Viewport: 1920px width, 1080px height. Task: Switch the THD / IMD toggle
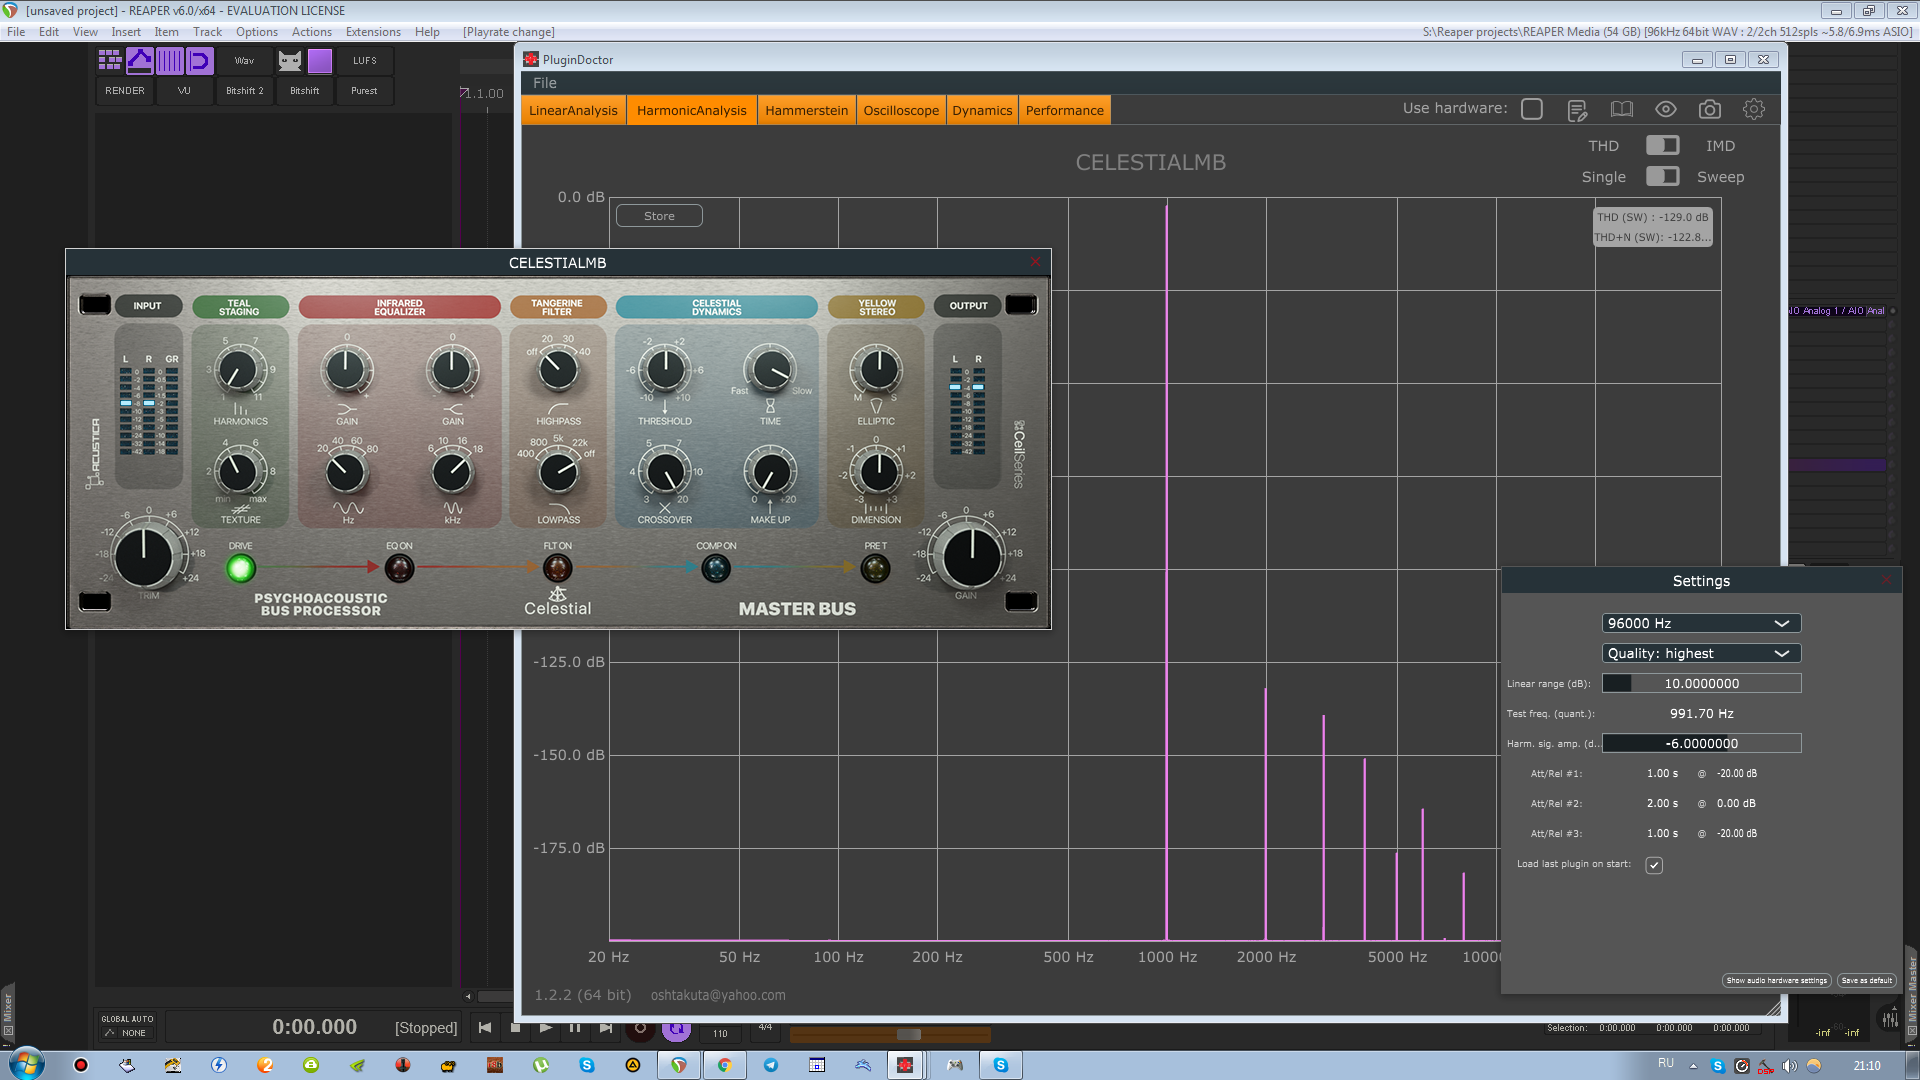pyautogui.click(x=1663, y=145)
